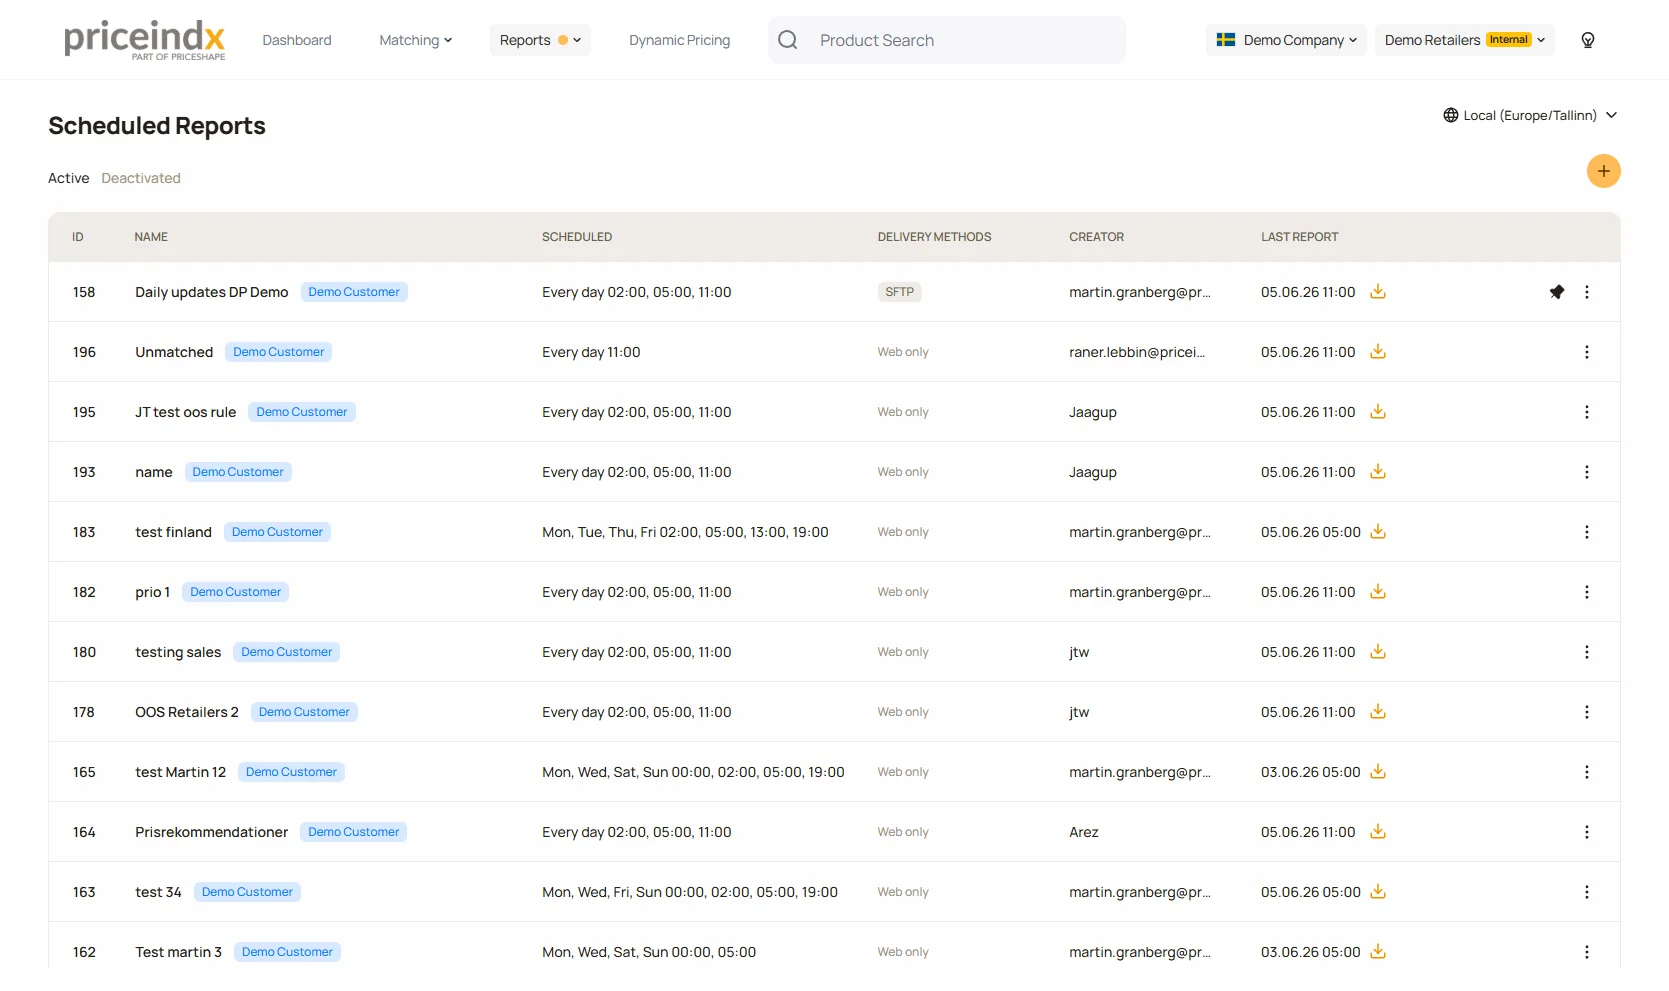The width and height of the screenshot is (1669, 991).
Task: Download the test 34 report
Action: pyautogui.click(x=1377, y=892)
